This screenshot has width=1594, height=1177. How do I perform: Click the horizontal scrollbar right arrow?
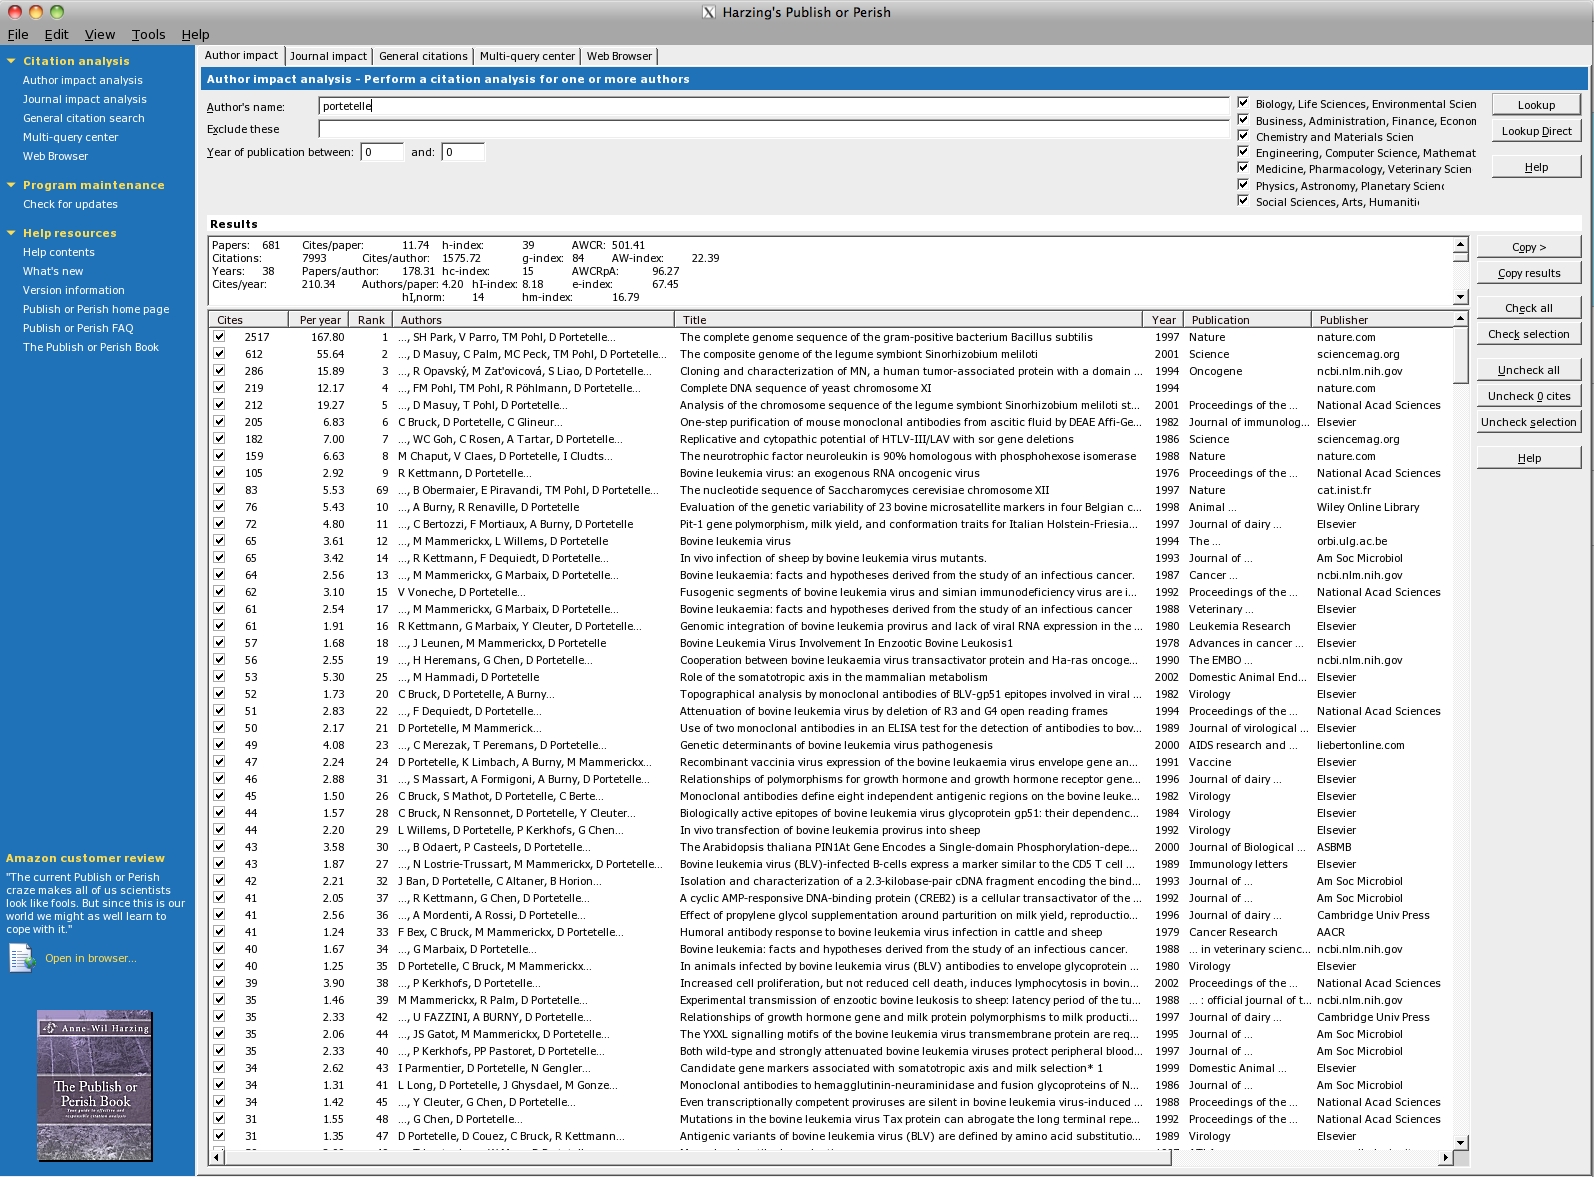pyautogui.click(x=1444, y=1157)
